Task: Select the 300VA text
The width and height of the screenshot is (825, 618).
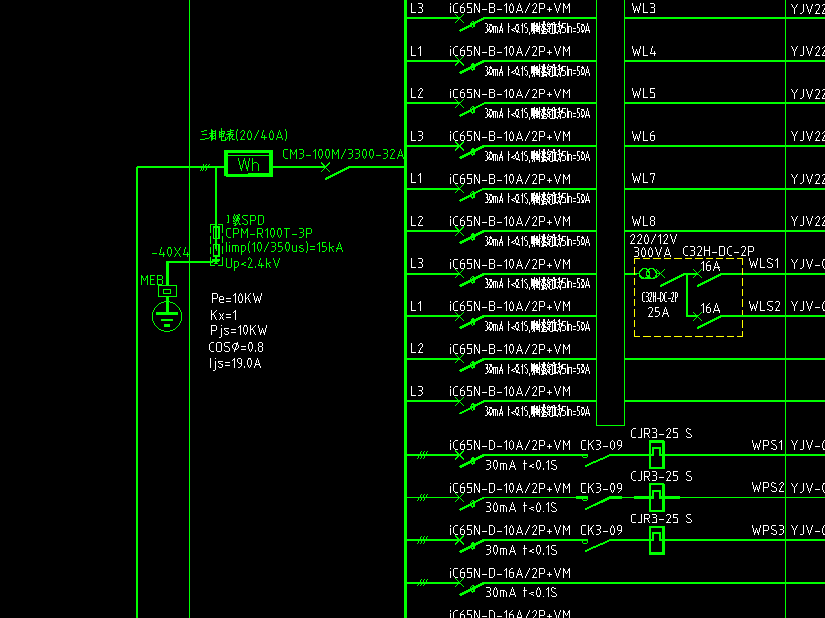Action: pyautogui.click(x=652, y=252)
